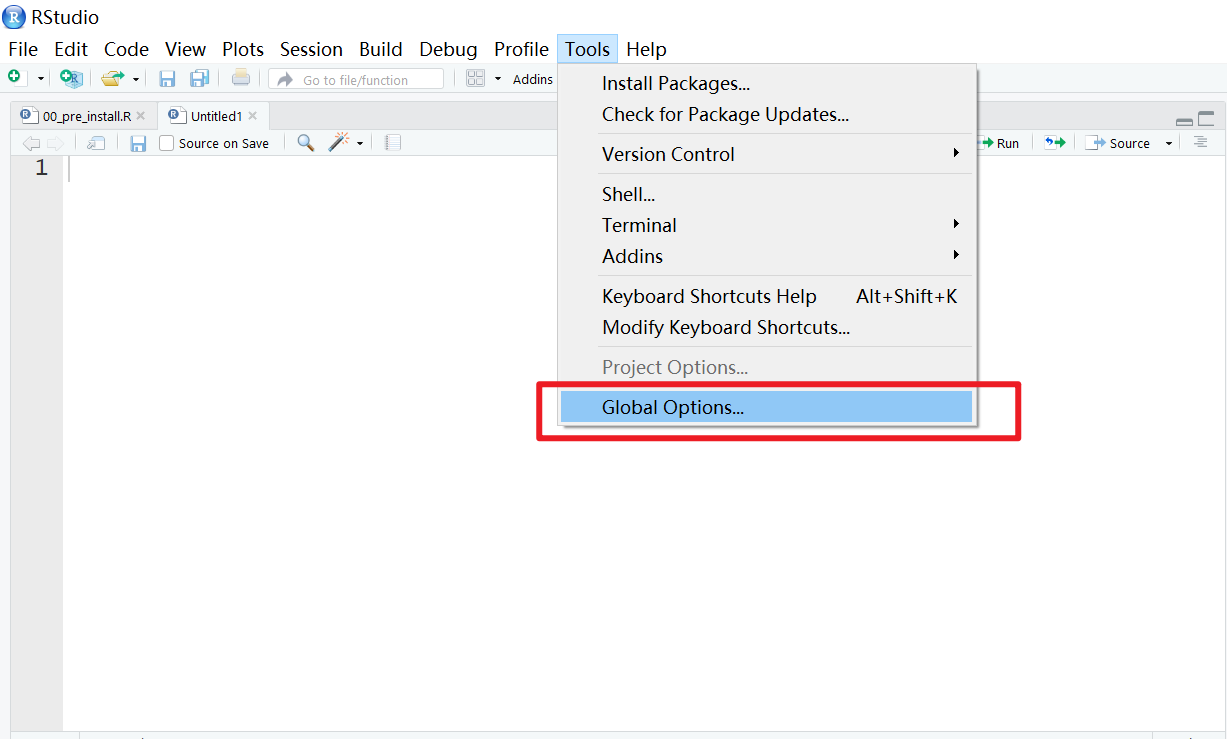Close the open Tools menu

(587, 49)
